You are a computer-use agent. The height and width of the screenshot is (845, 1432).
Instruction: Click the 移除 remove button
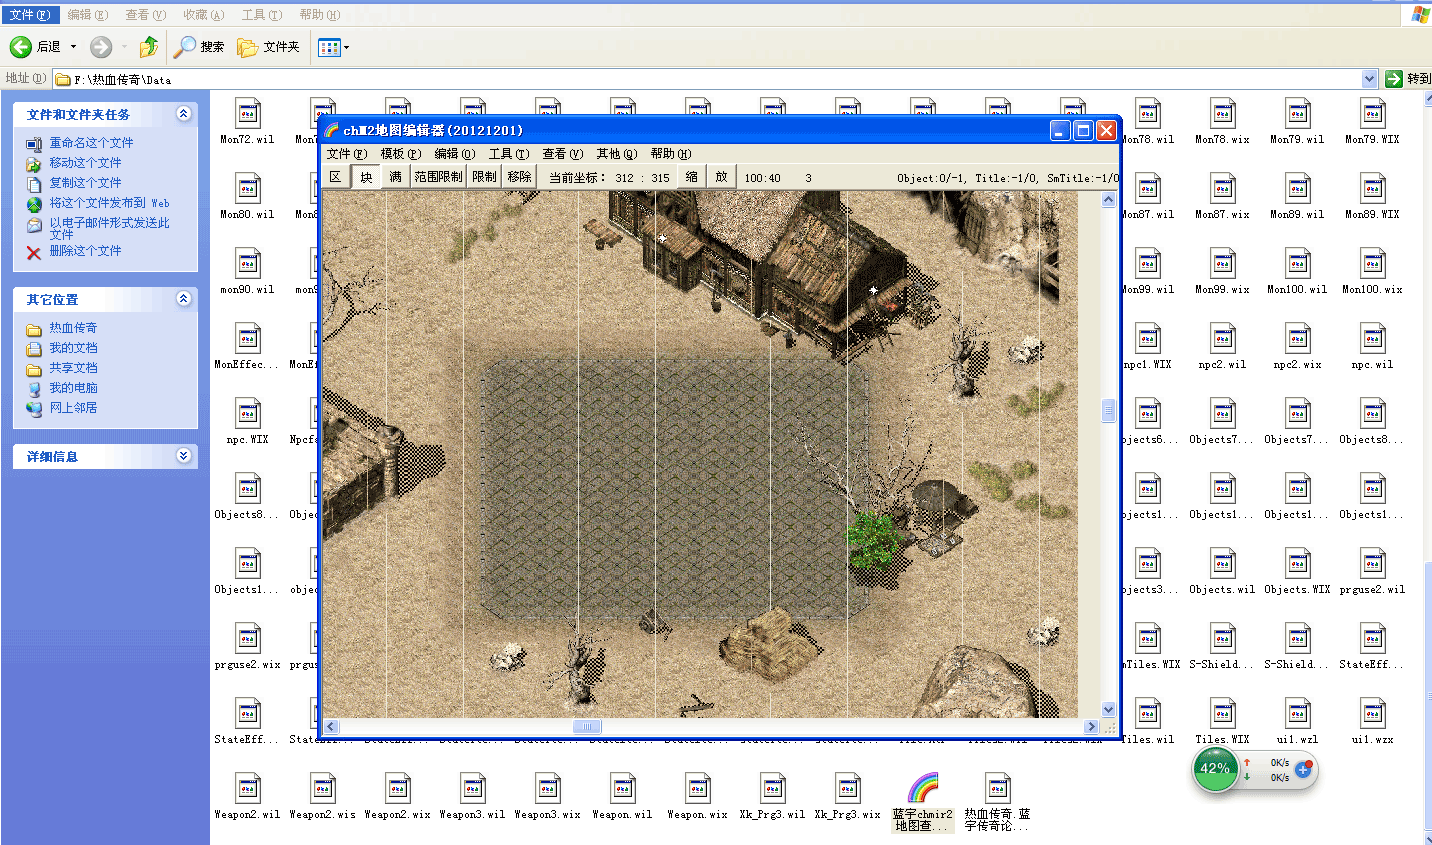(519, 177)
